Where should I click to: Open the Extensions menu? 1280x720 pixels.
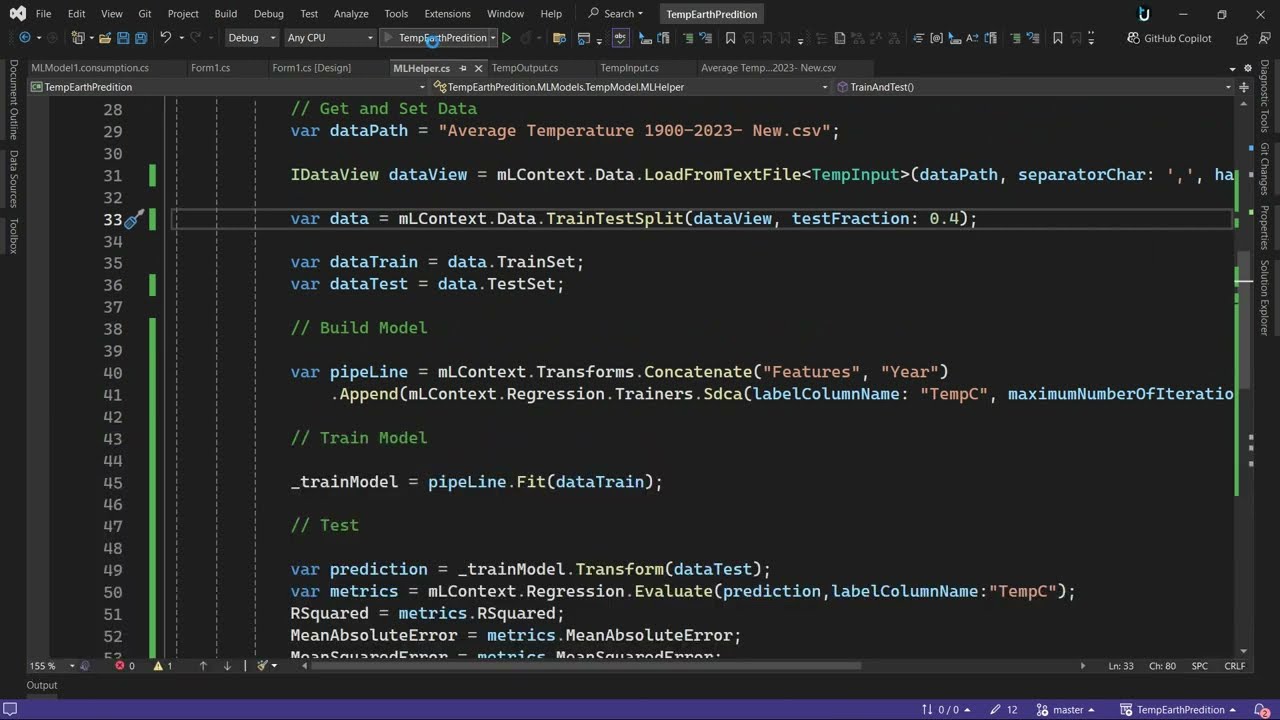tap(447, 14)
